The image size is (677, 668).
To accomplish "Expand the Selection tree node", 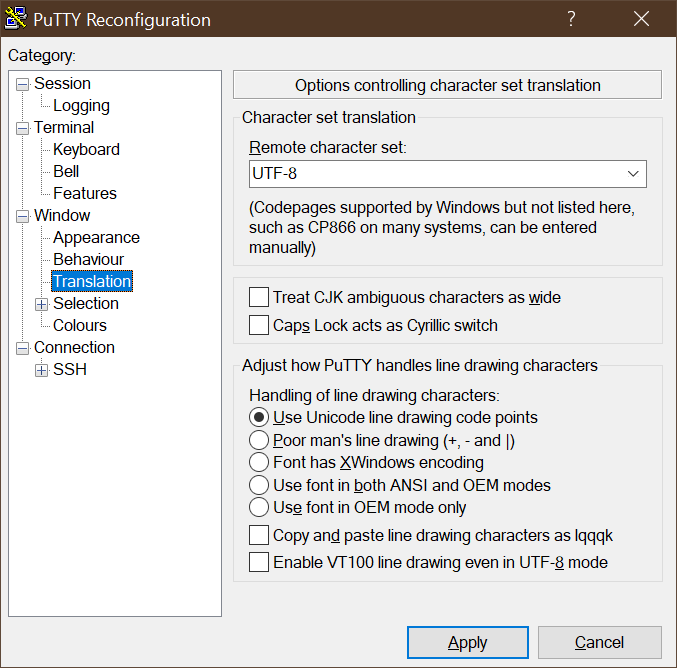I will 41,304.
